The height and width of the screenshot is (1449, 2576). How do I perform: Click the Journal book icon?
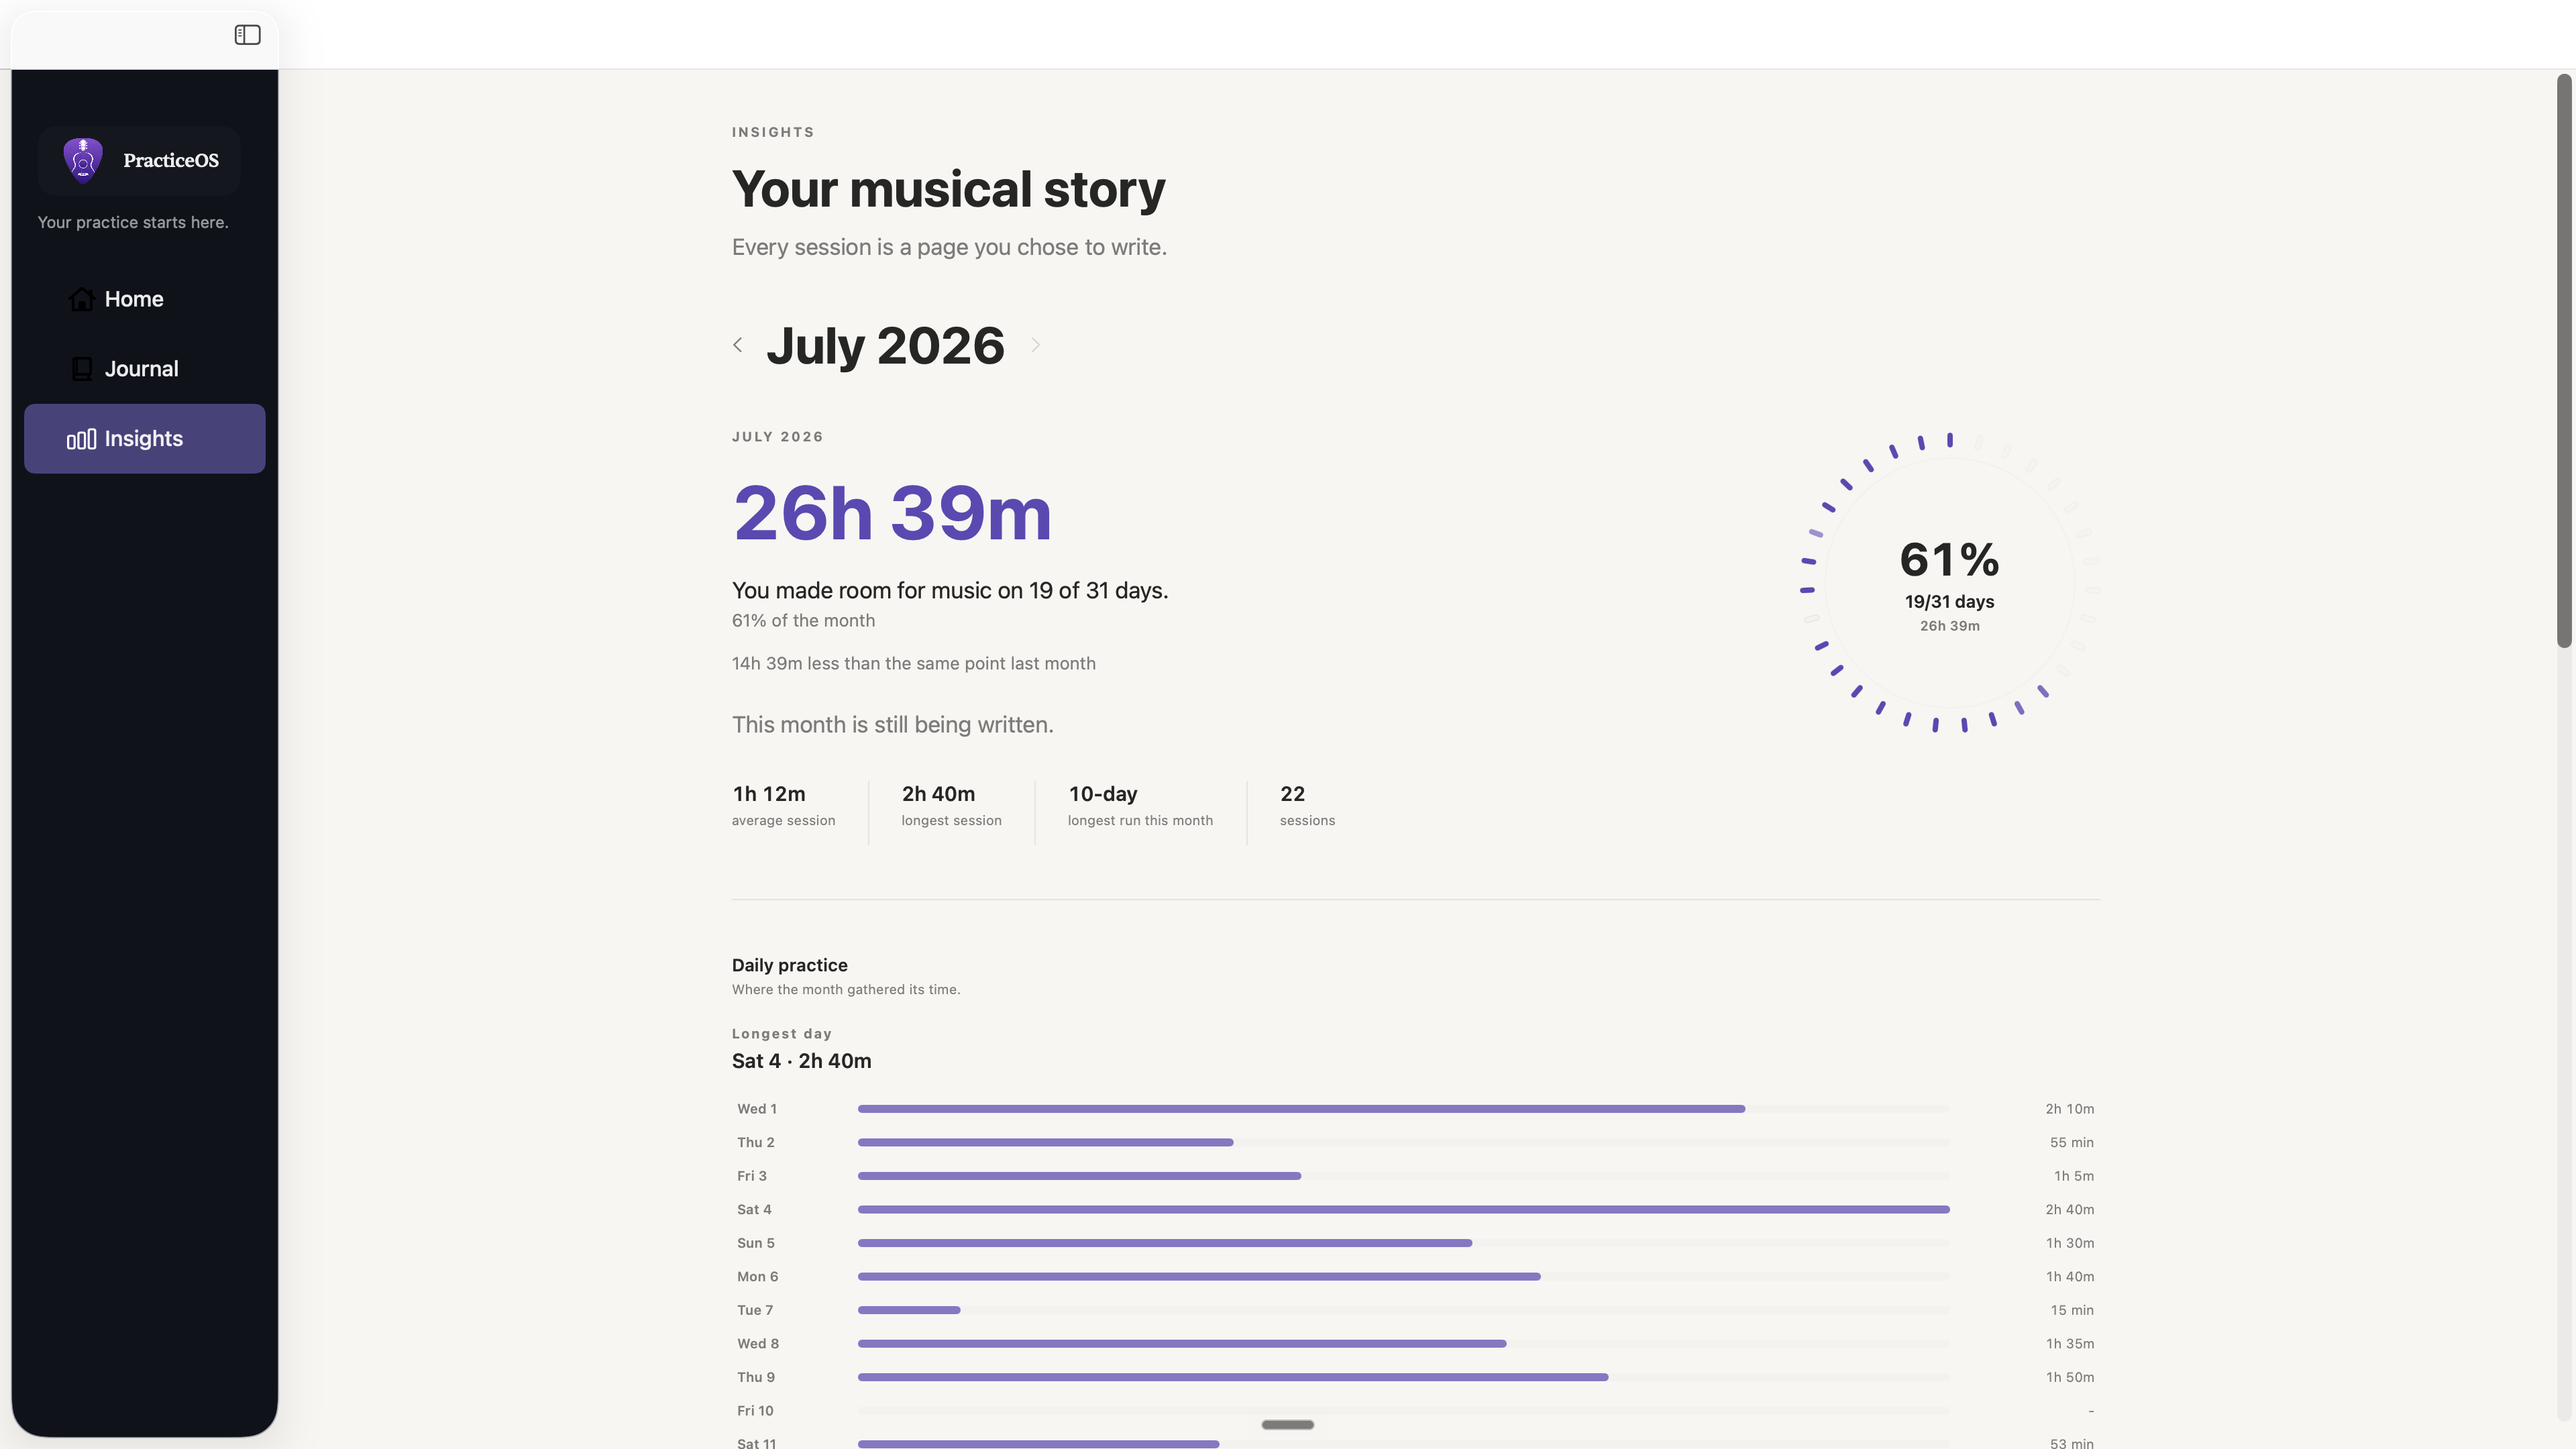[x=82, y=369]
